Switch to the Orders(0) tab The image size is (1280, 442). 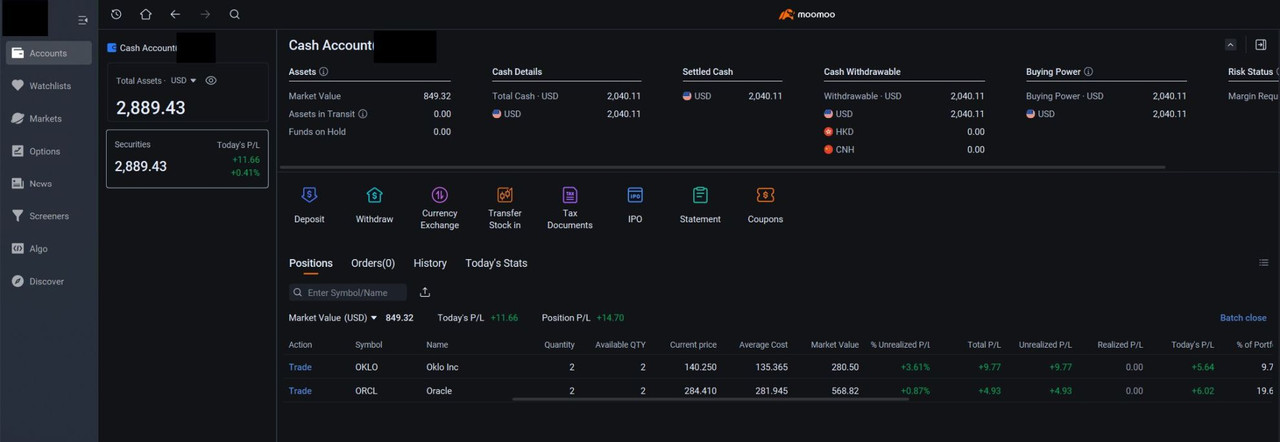coord(373,263)
